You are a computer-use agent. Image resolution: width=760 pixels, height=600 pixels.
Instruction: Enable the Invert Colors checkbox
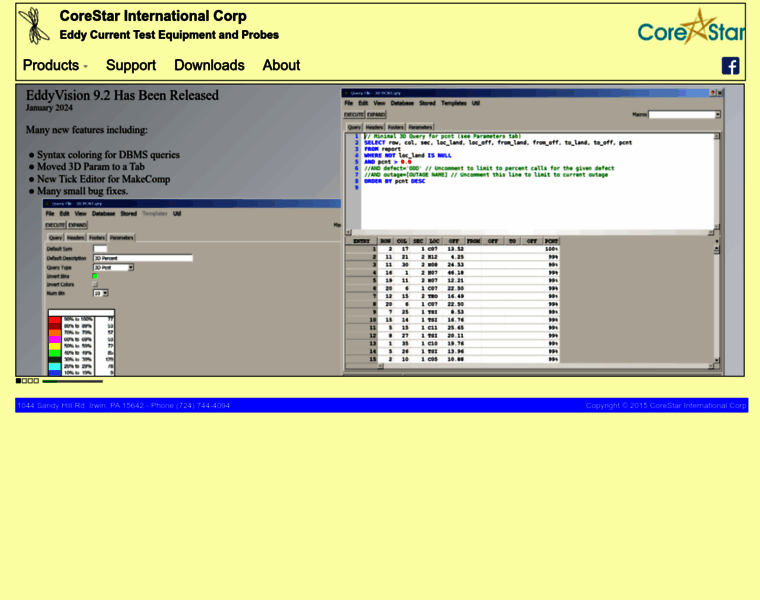tap(96, 285)
